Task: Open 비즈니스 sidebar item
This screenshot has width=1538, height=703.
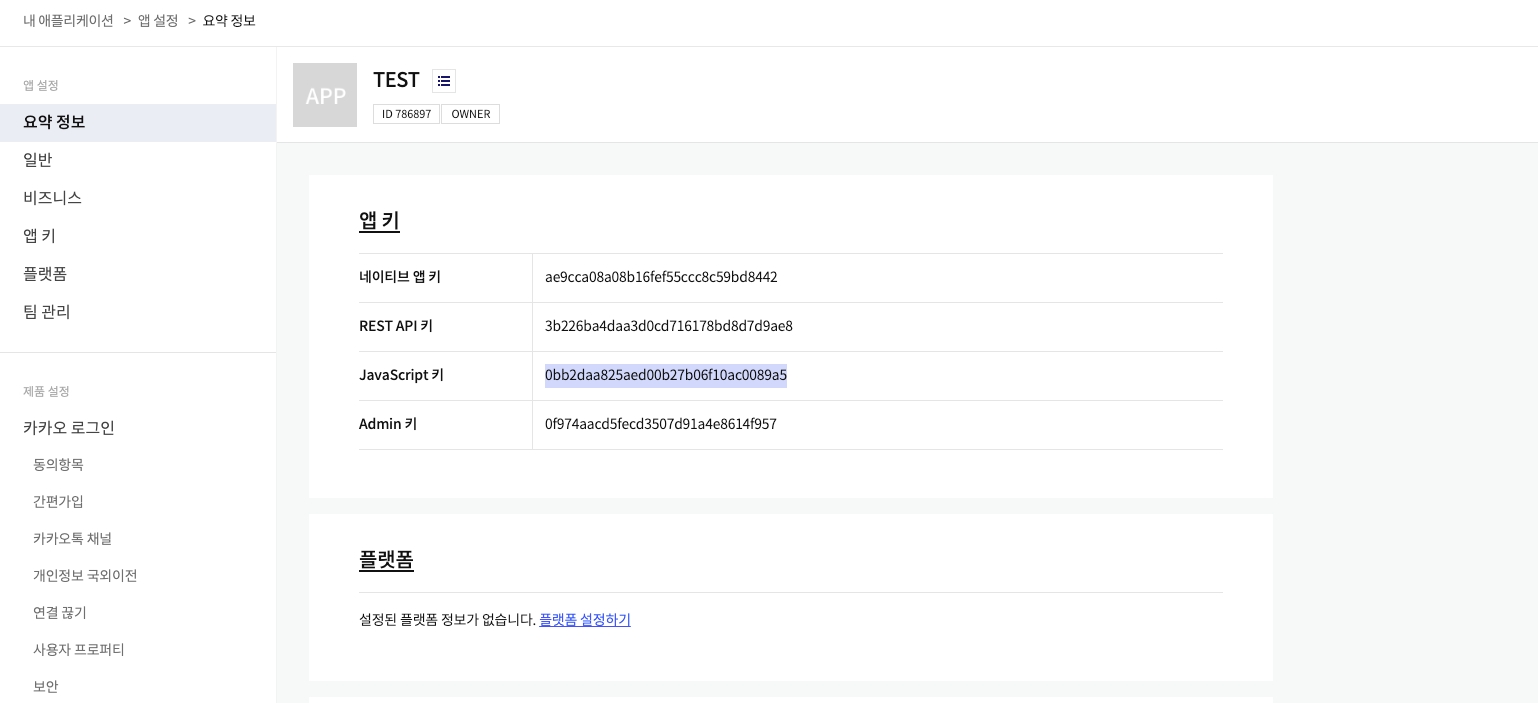Action: tap(53, 198)
